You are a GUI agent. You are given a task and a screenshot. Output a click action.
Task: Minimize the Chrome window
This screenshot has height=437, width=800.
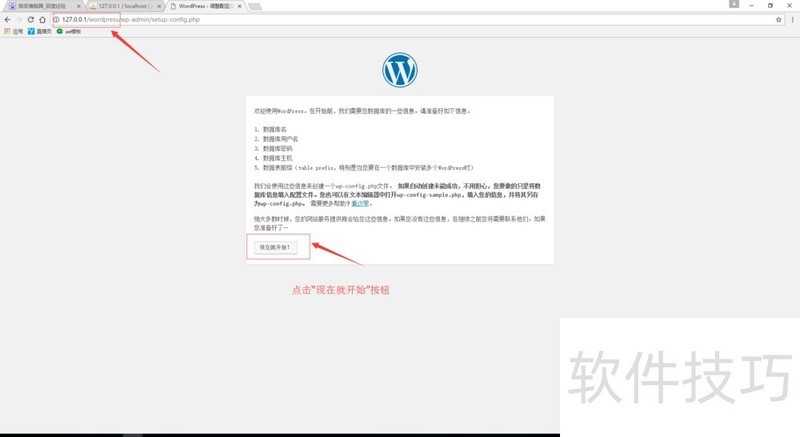[752, 5]
